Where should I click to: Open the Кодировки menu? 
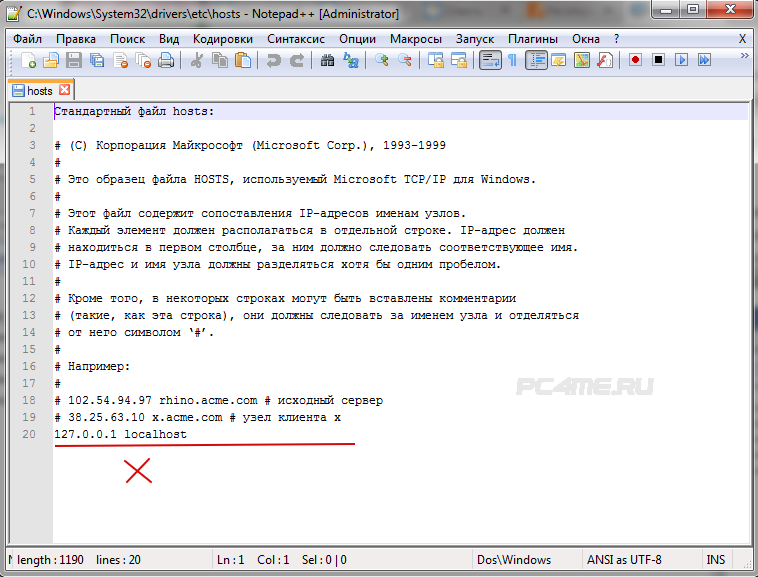tap(223, 39)
